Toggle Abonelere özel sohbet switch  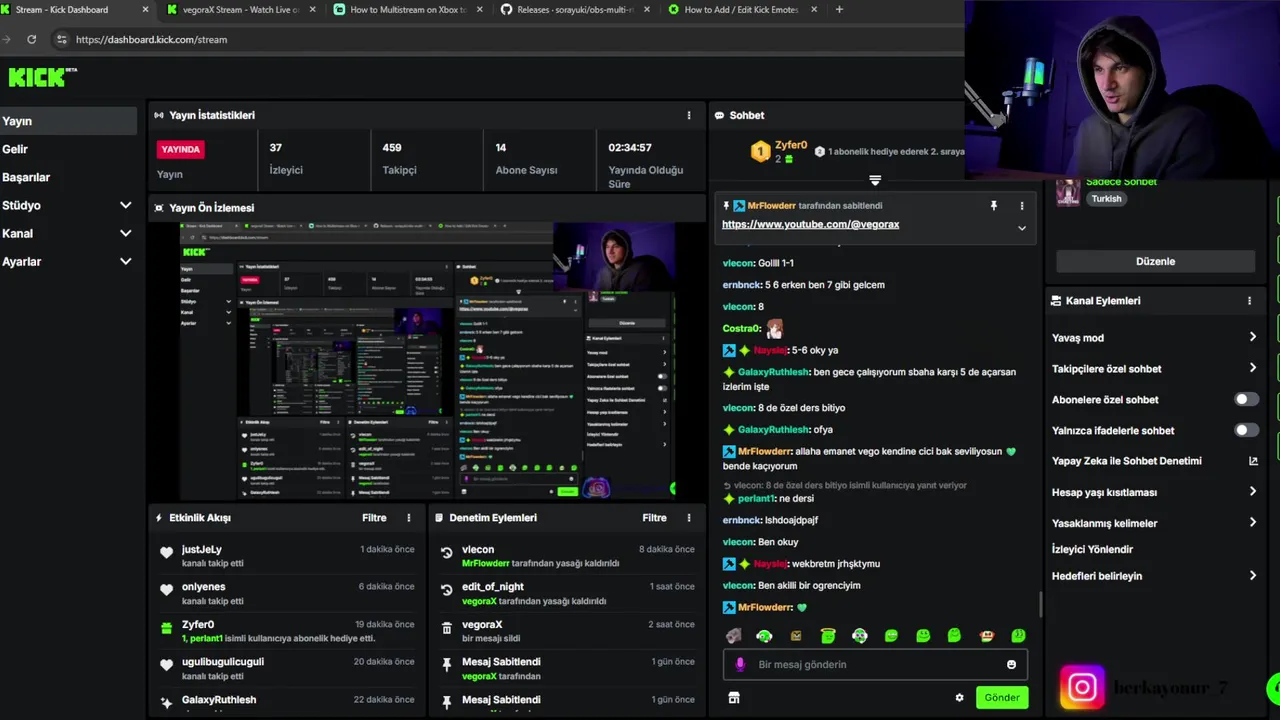click(1246, 399)
